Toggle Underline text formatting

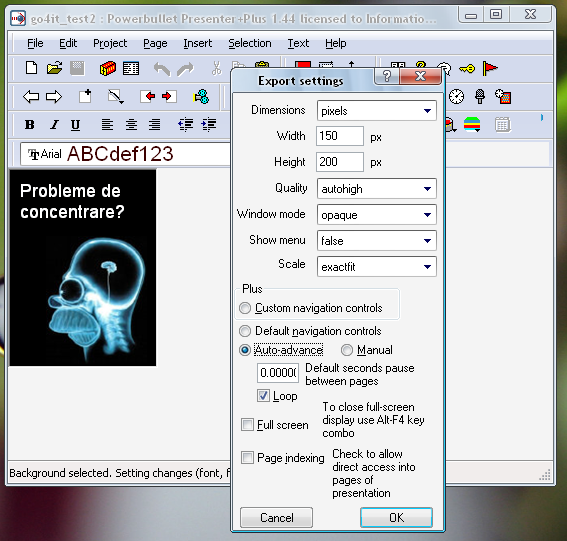pos(75,125)
